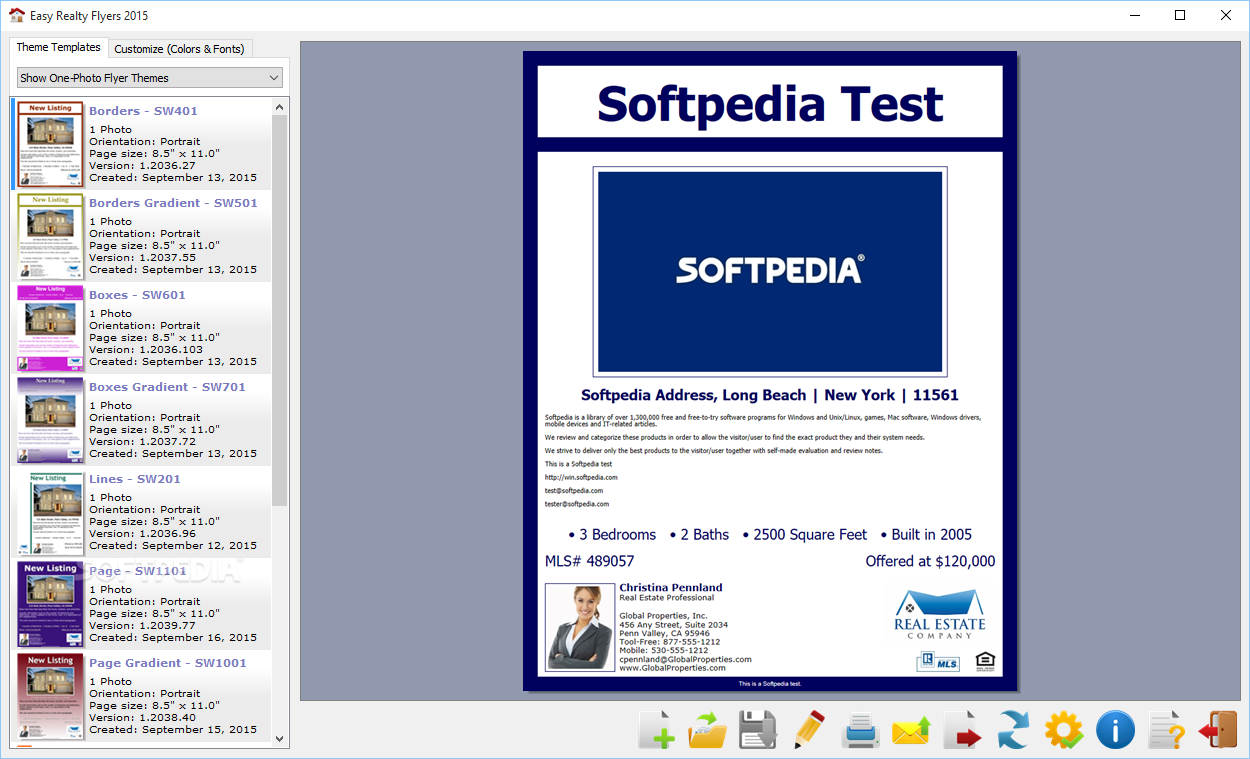Export flyer with red arrow document icon
The height and width of the screenshot is (759, 1250).
(x=962, y=730)
